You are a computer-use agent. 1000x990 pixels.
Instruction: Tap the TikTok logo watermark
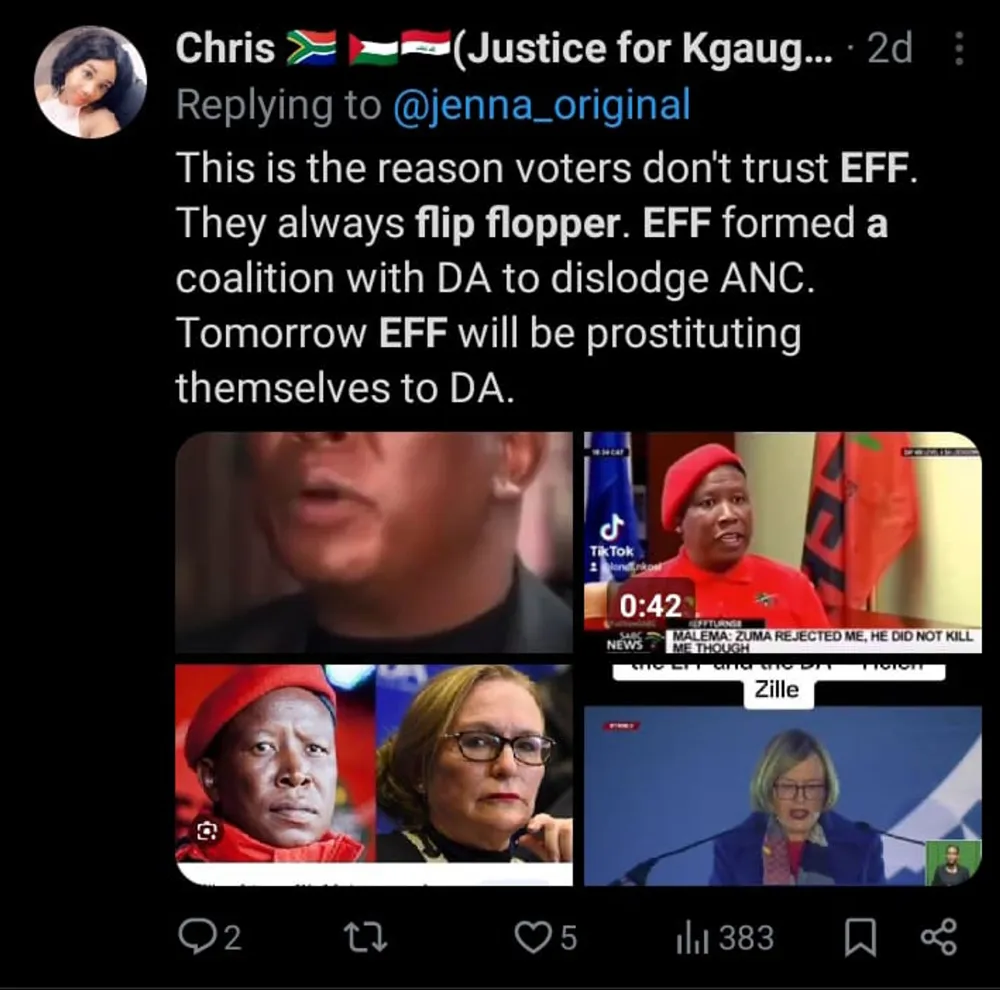click(x=612, y=536)
